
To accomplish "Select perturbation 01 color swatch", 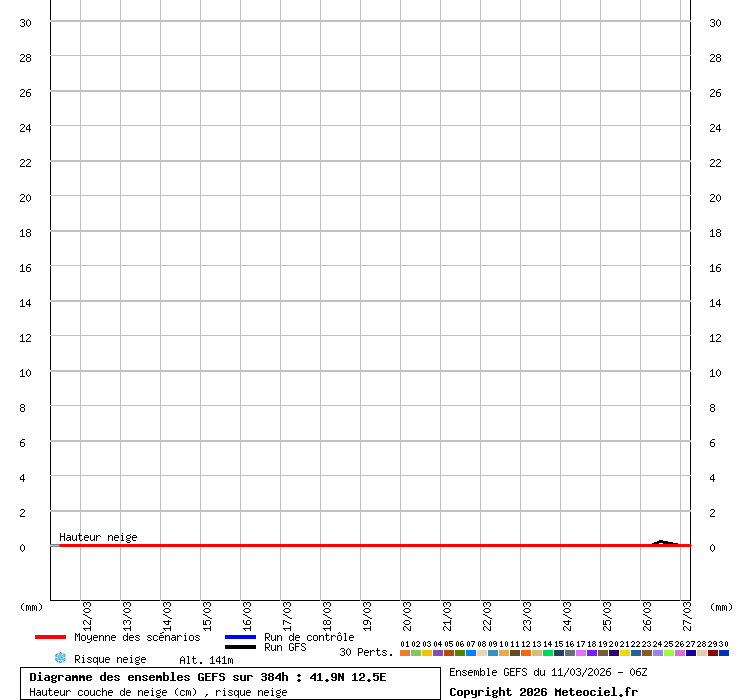I will pyautogui.click(x=404, y=653).
